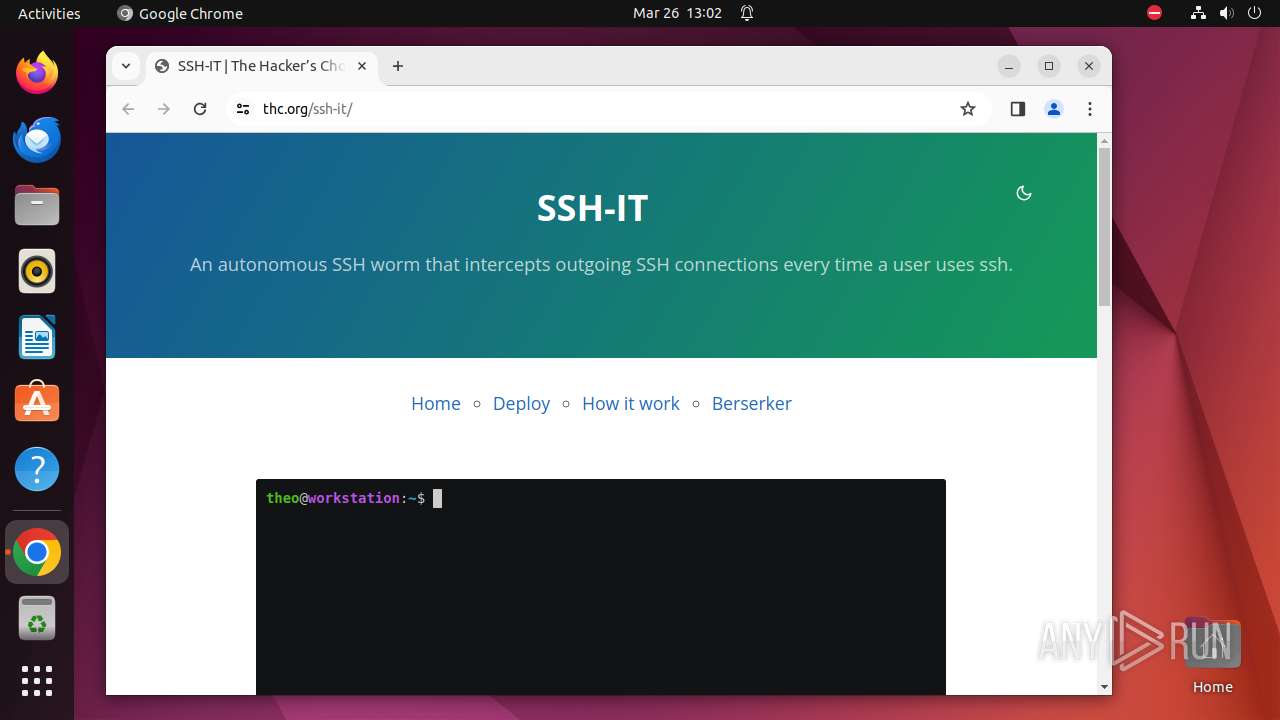Click the autonomous SSH worm description text
1280x720 pixels.
point(601,265)
